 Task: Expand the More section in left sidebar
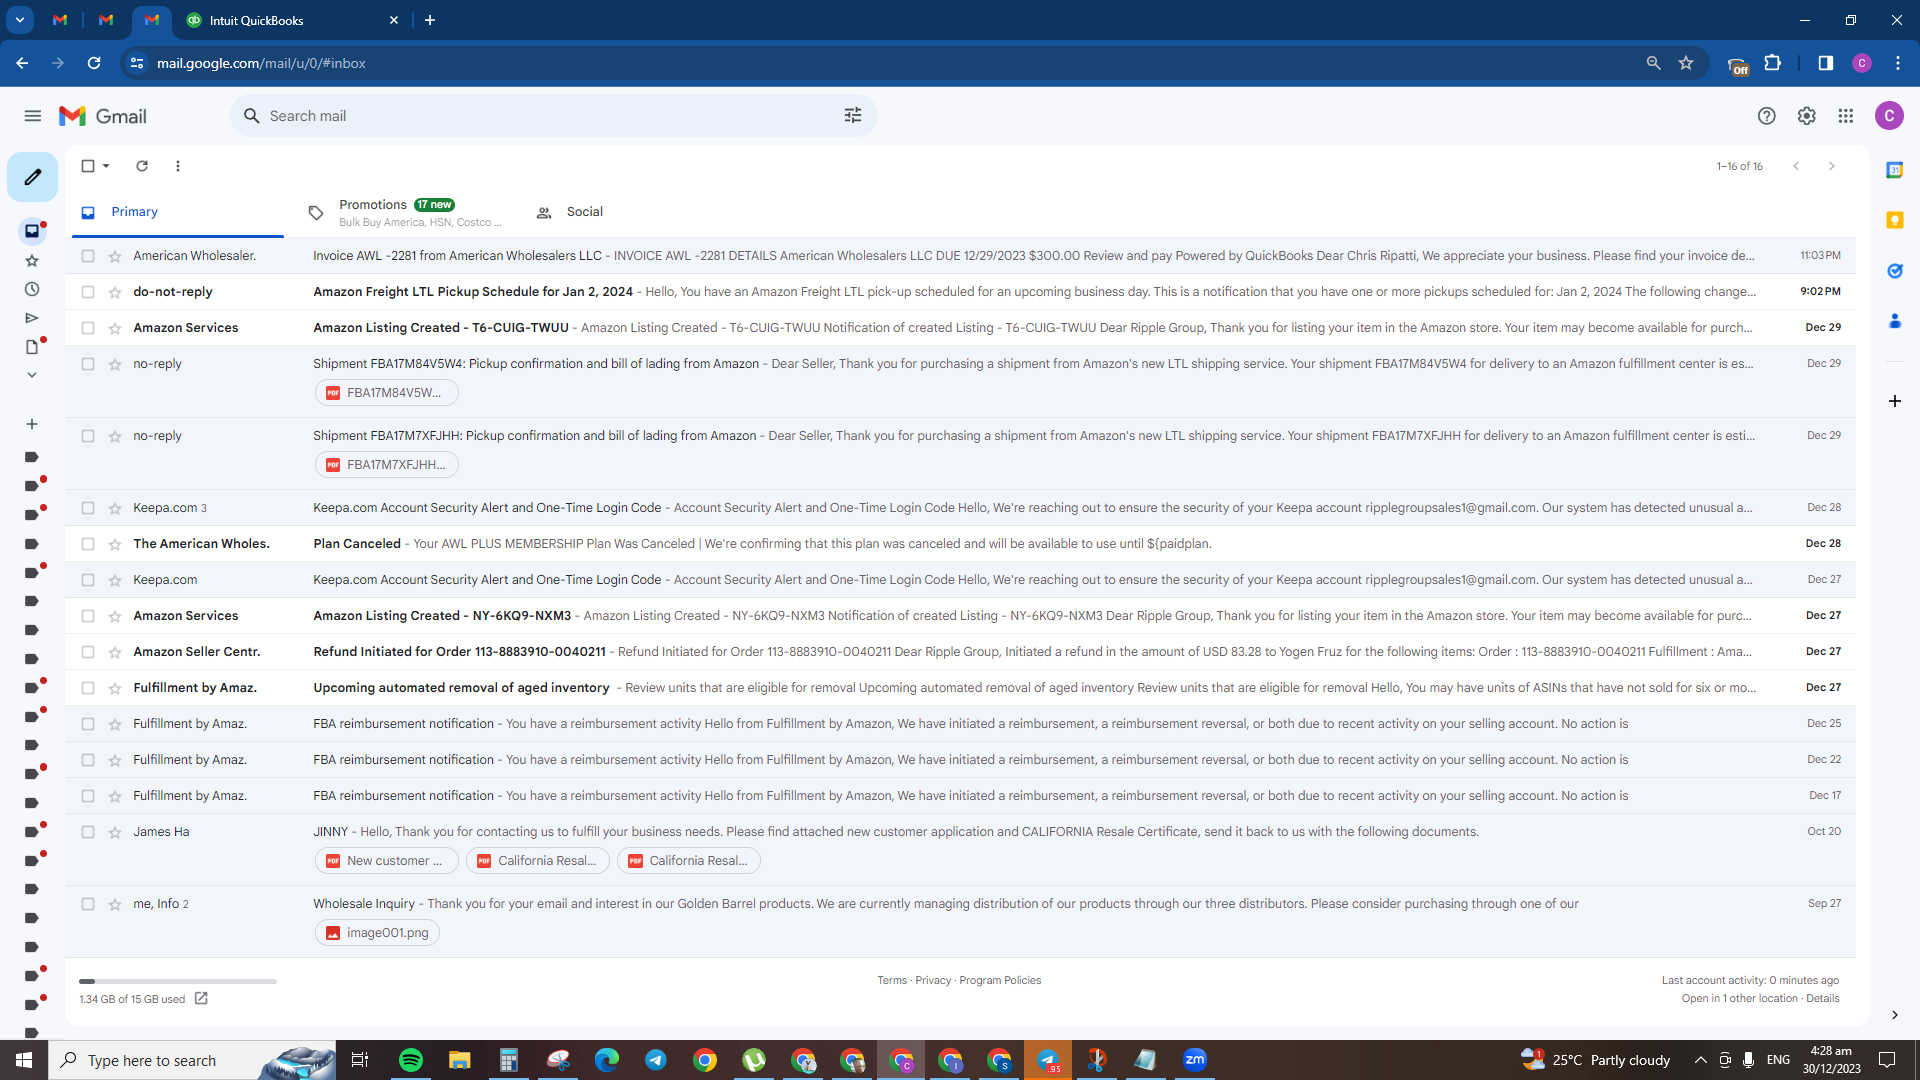click(32, 375)
